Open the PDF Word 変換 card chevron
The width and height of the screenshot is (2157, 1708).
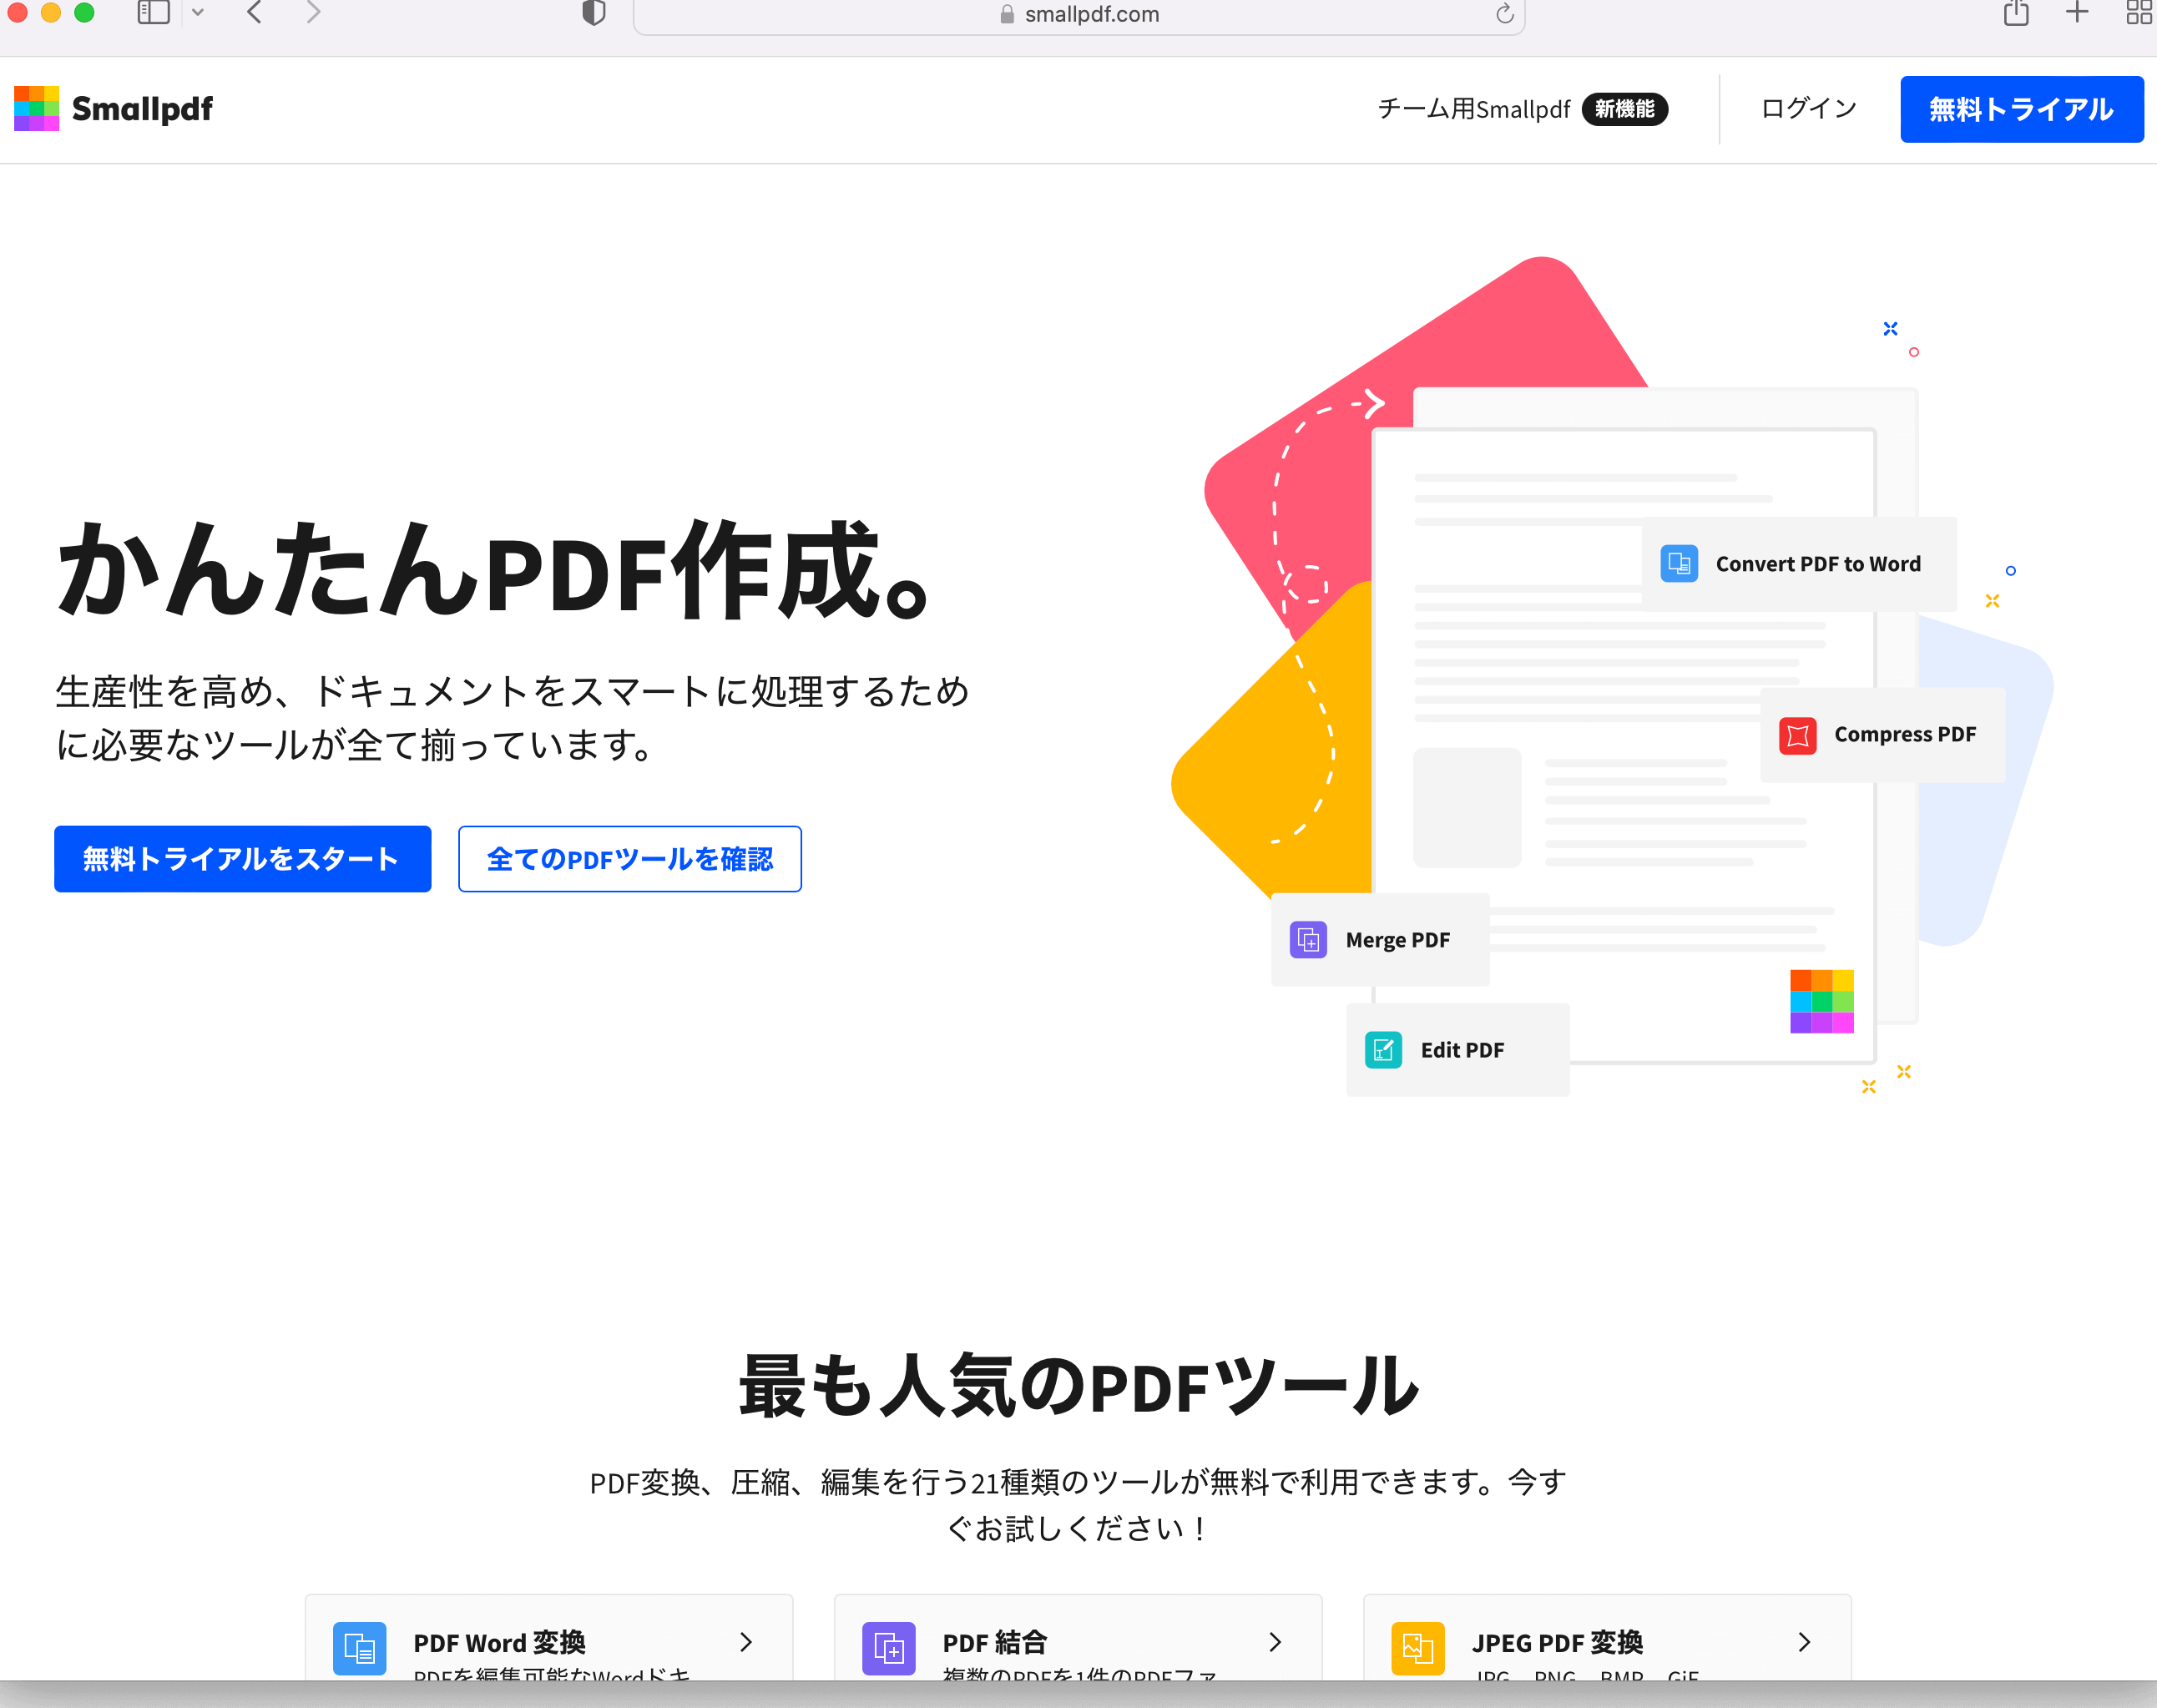(745, 1641)
